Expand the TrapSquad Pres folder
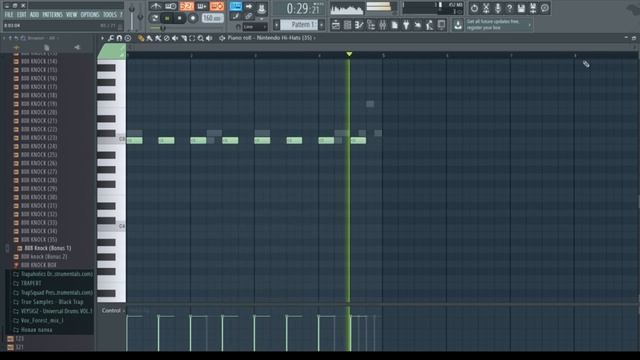640x360 pixels. (53, 293)
